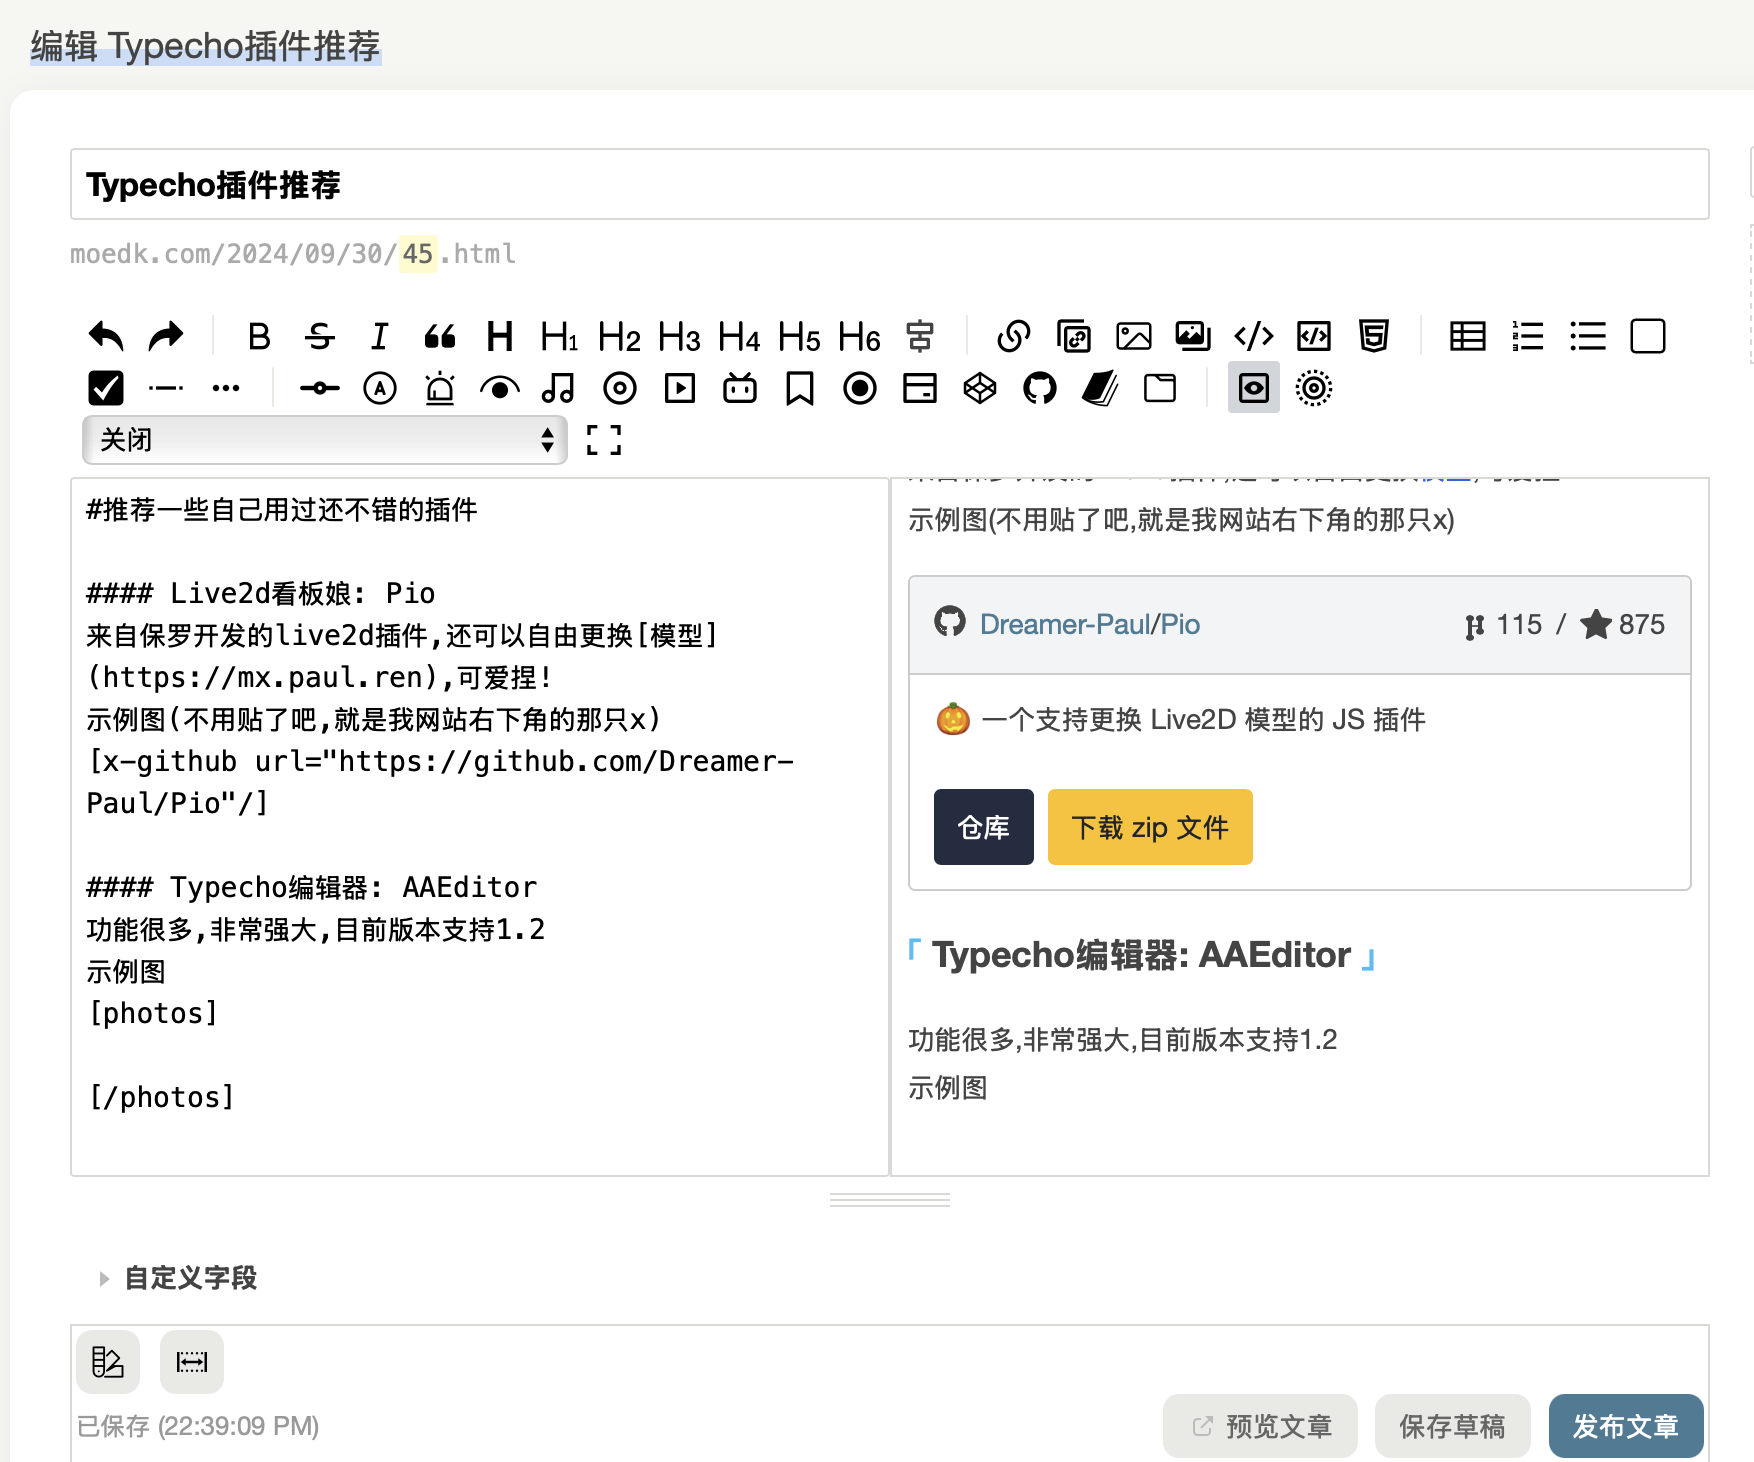Enter fullscreen editing mode with the corners icon

pyautogui.click(x=604, y=440)
